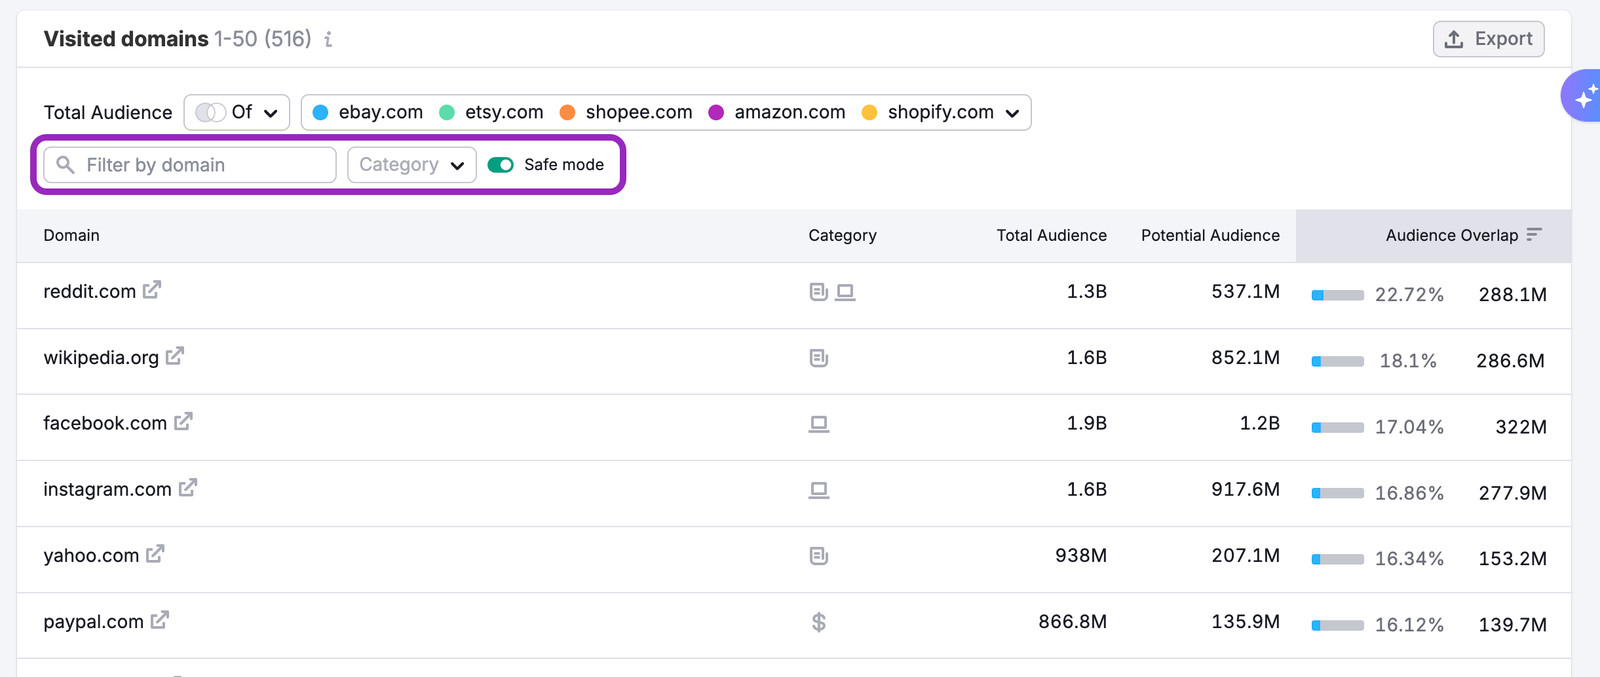The image size is (1600, 677).
Task: Open the reddit.com domain link
Action: [x=89, y=292]
